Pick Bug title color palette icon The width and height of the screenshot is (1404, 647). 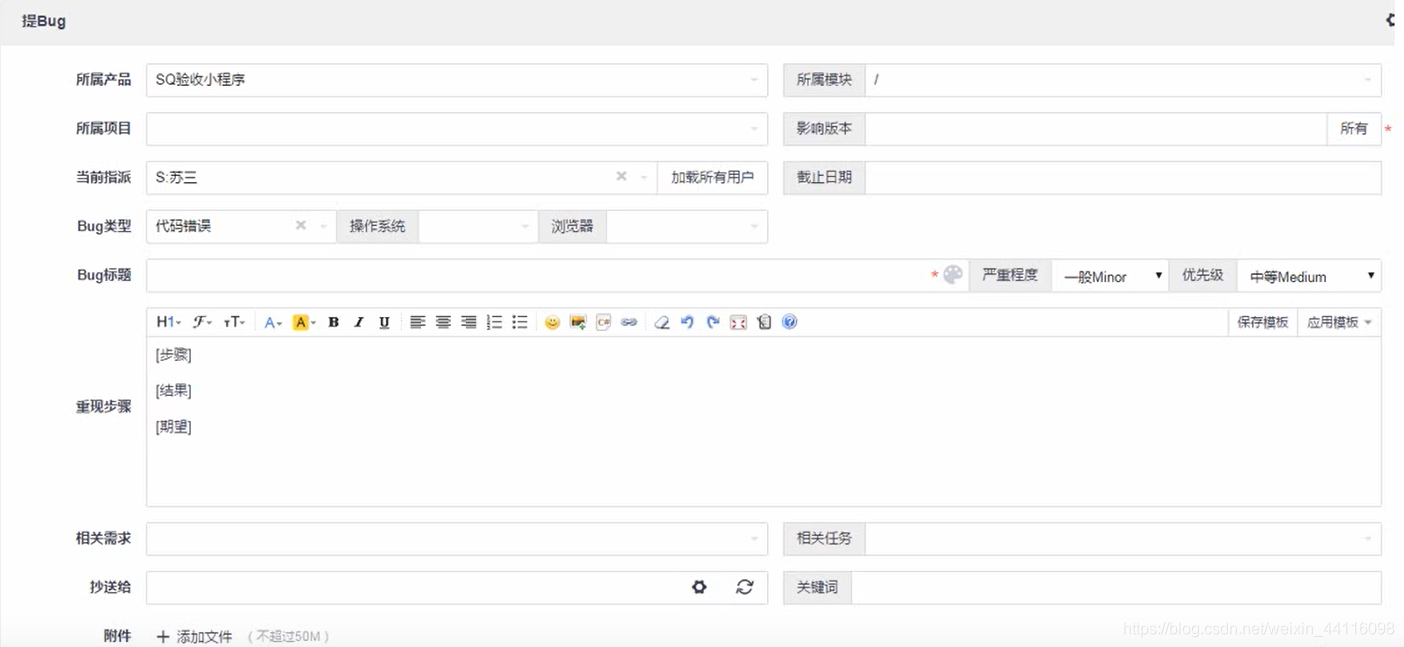tap(953, 274)
